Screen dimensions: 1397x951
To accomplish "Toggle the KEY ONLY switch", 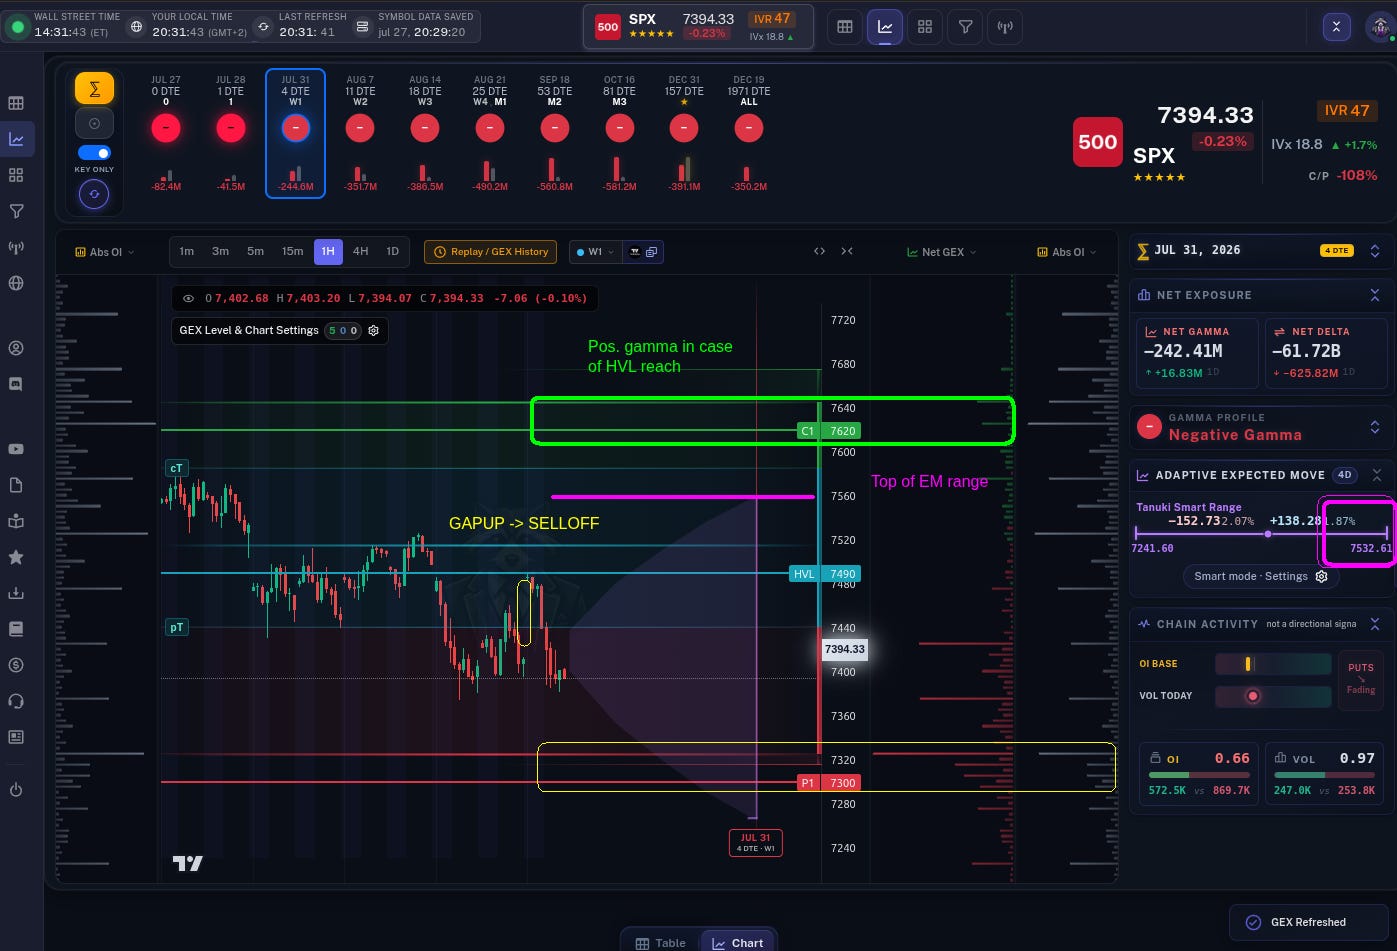I will click(x=94, y=153).
